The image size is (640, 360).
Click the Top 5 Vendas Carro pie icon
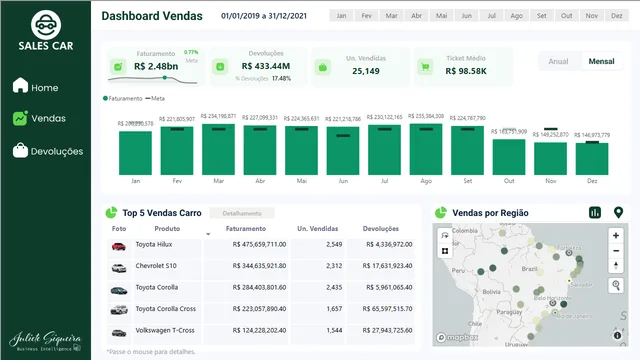click(x=111, y=213)
